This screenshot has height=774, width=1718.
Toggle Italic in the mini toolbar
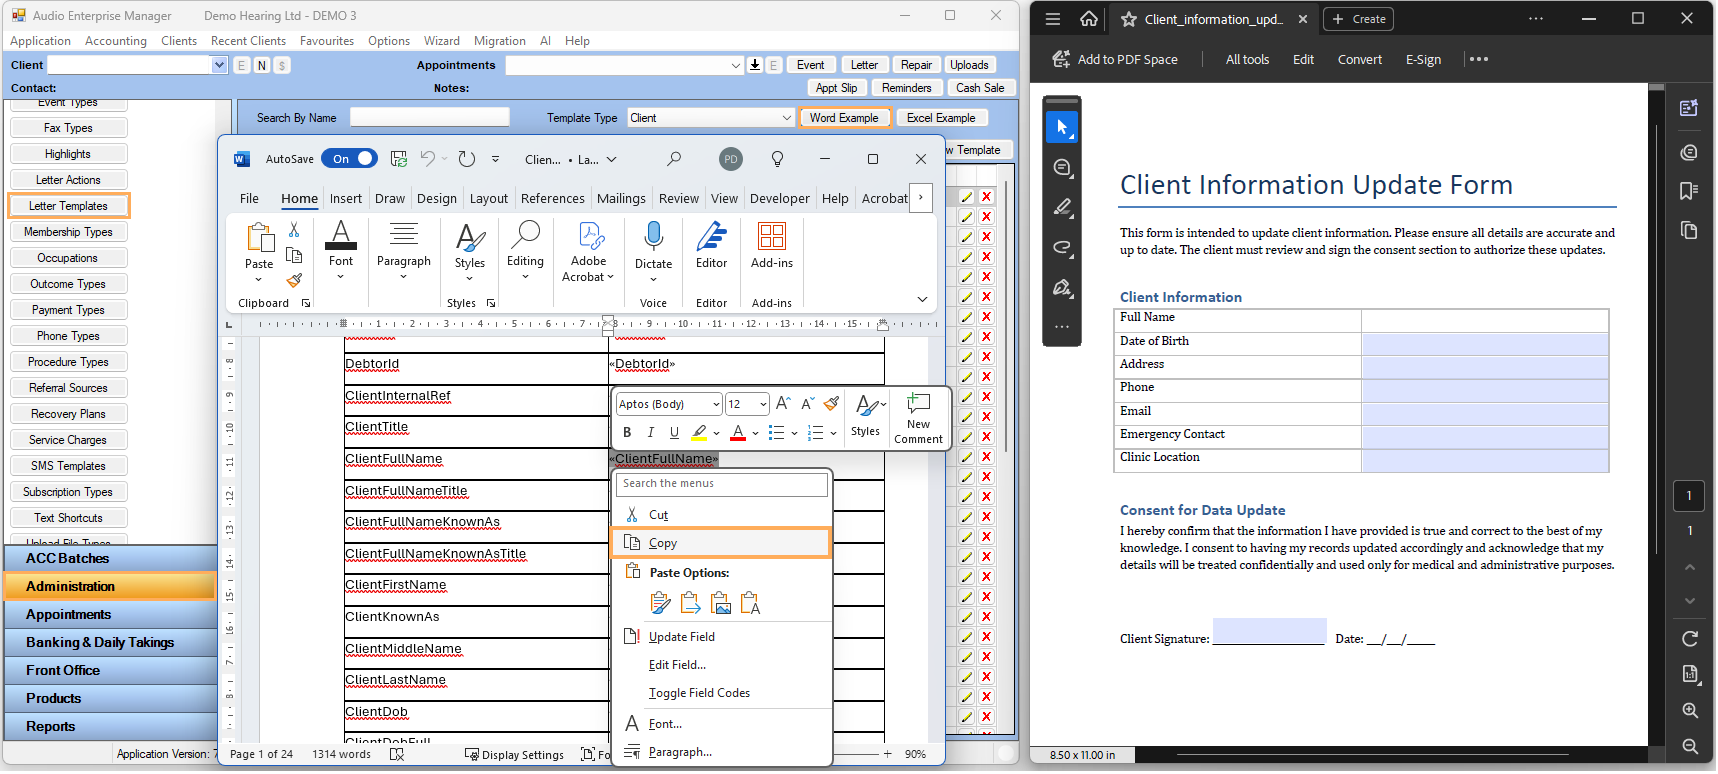coord(650,433)
